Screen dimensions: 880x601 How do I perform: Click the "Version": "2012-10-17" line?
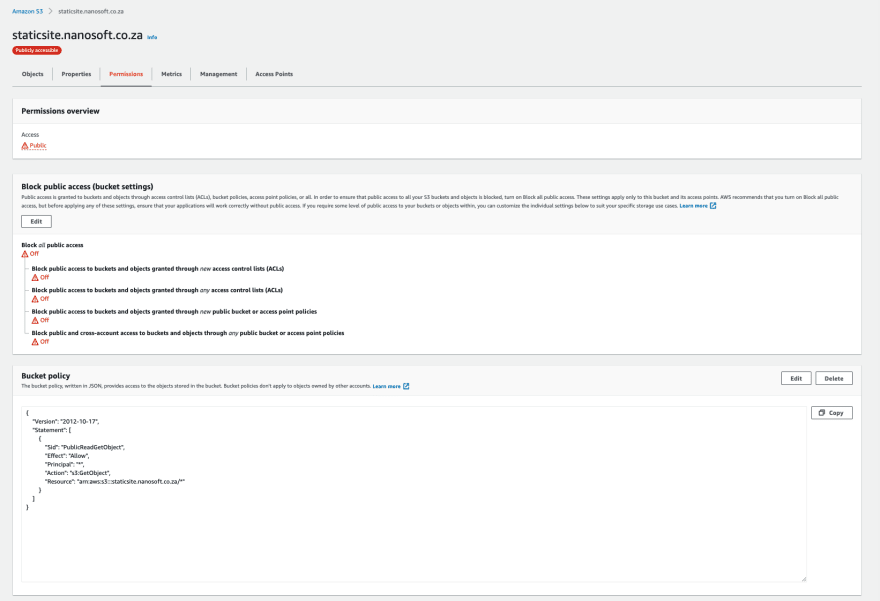point(66,421)
